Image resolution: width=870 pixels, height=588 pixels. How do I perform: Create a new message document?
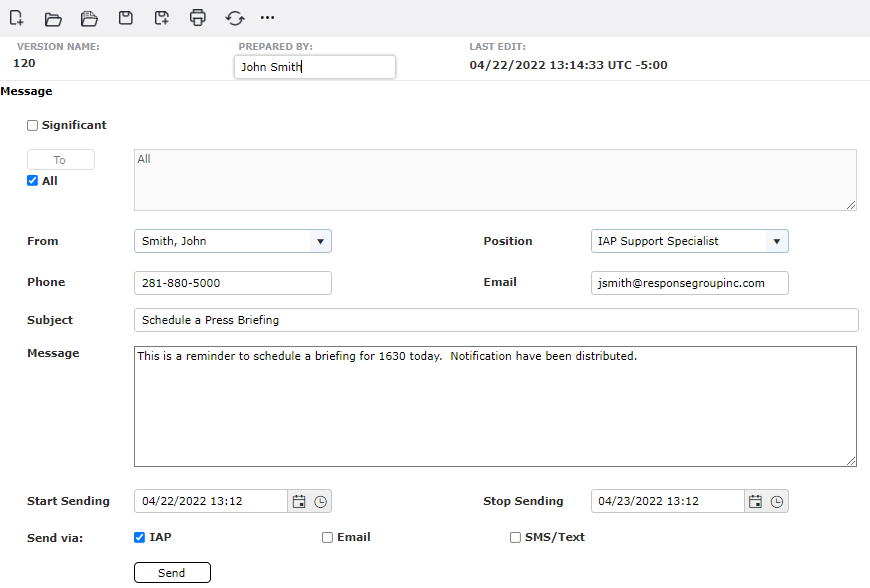click(17, 18)
